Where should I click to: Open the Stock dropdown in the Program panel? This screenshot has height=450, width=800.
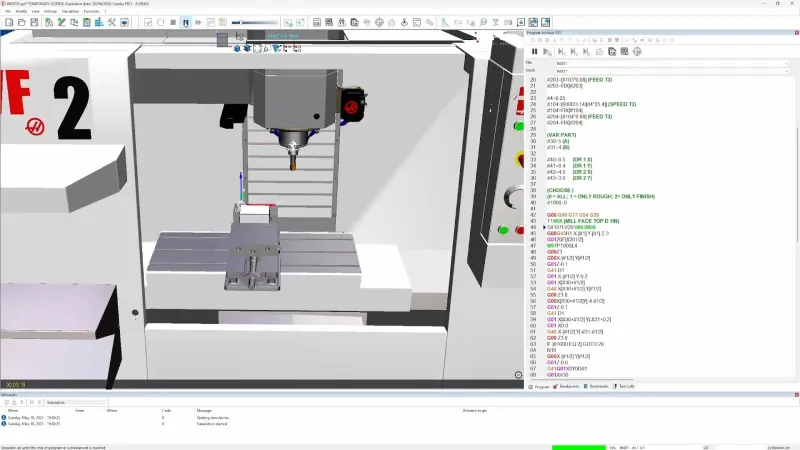tap(672, 71)
